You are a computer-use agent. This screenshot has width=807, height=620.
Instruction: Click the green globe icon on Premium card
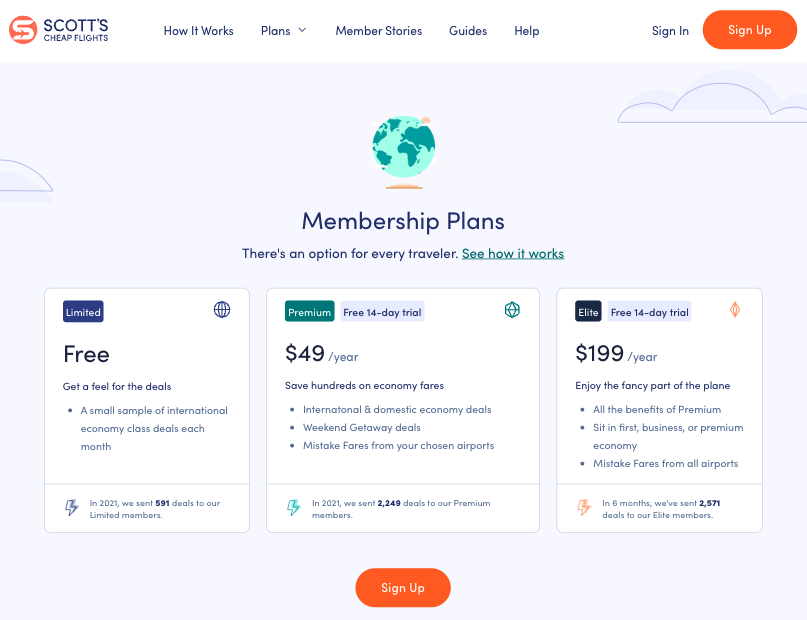(512, 310)
